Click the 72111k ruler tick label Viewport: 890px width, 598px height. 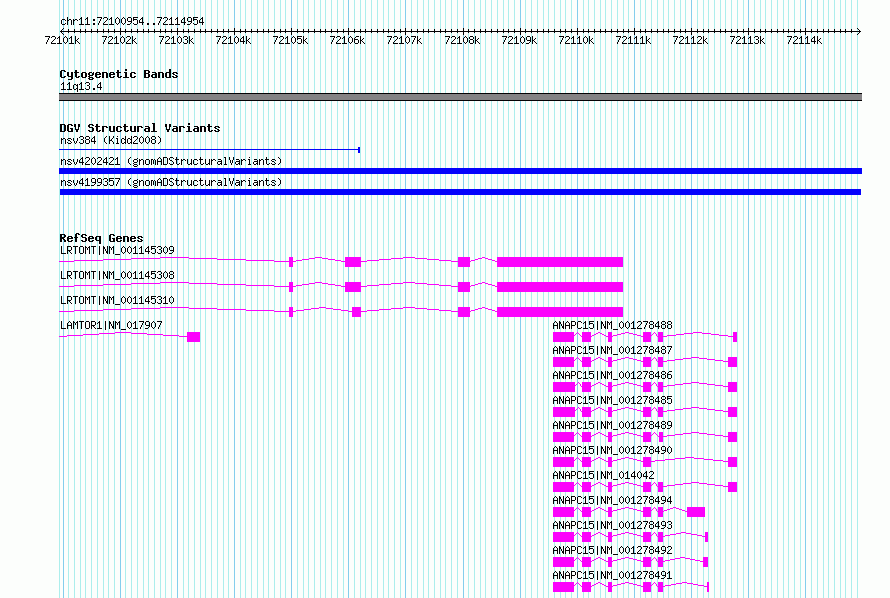coord(633,40)
